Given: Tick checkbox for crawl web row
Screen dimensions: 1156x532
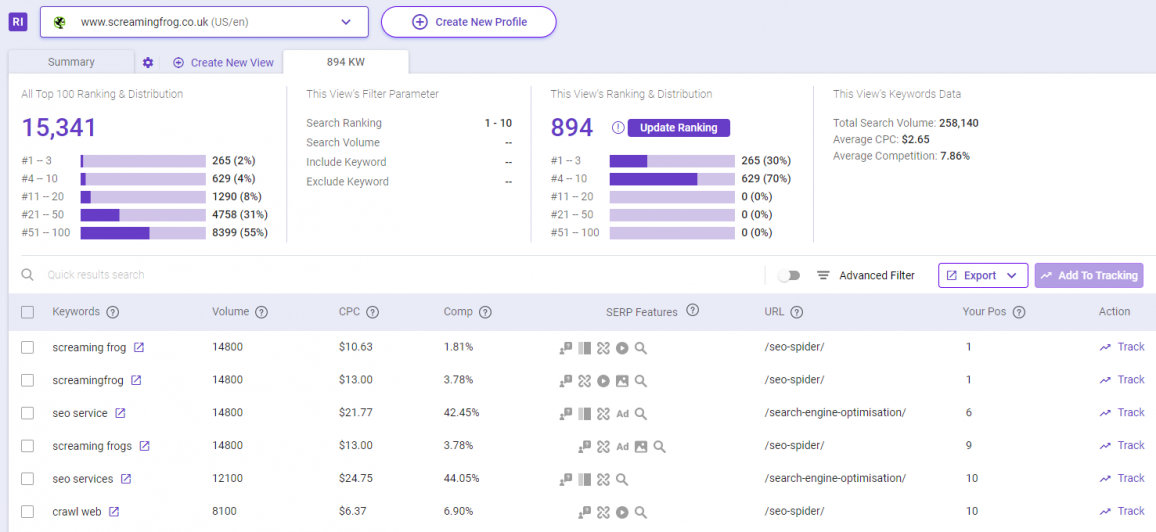Looking at the screenshot, I should (27, 511).
